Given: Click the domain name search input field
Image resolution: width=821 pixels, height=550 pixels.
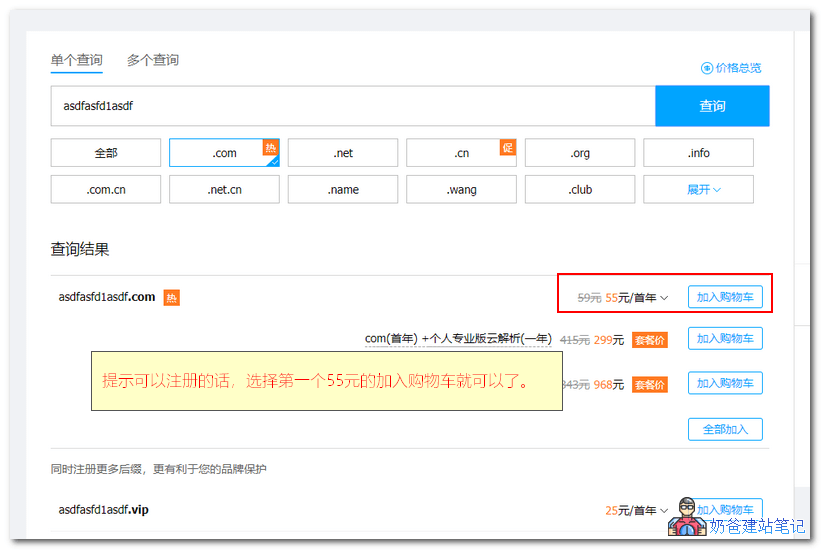Looking at the screenshot, I should [x=352, y=106].
